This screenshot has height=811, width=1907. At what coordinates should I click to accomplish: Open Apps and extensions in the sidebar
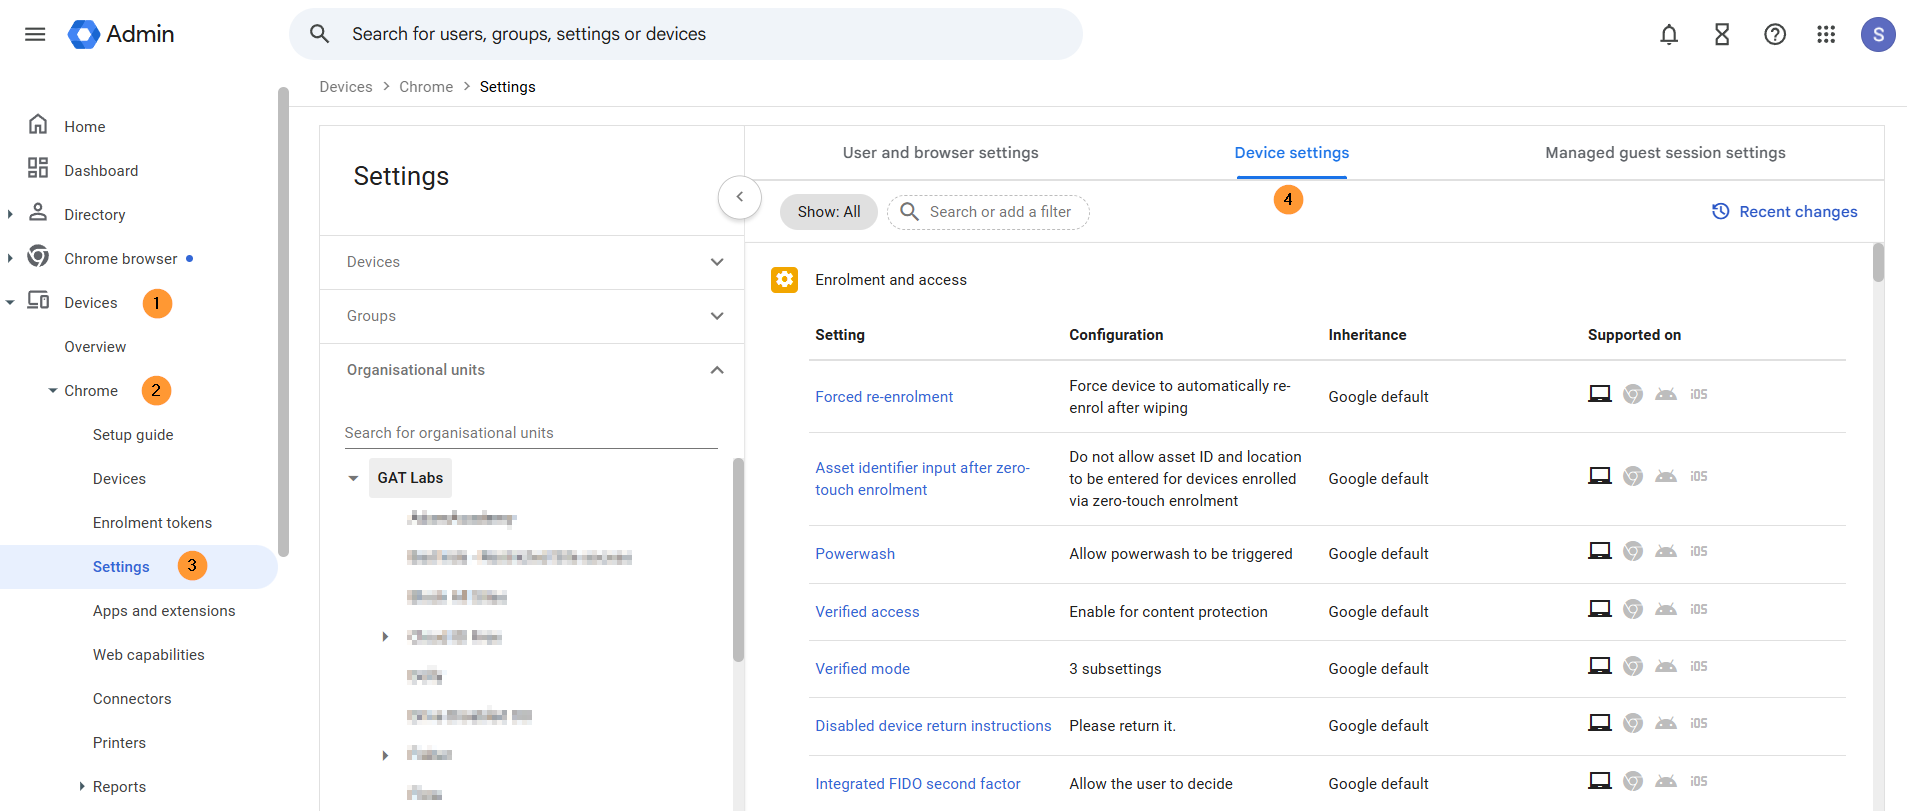(164, 611)
